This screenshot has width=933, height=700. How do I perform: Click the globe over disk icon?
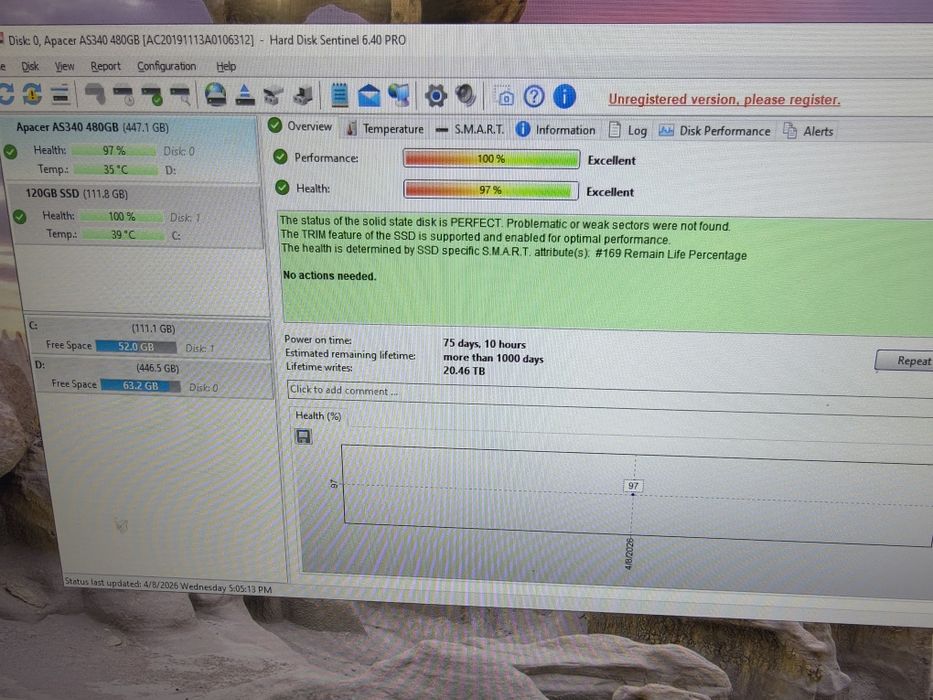click(x=215, y=95)
